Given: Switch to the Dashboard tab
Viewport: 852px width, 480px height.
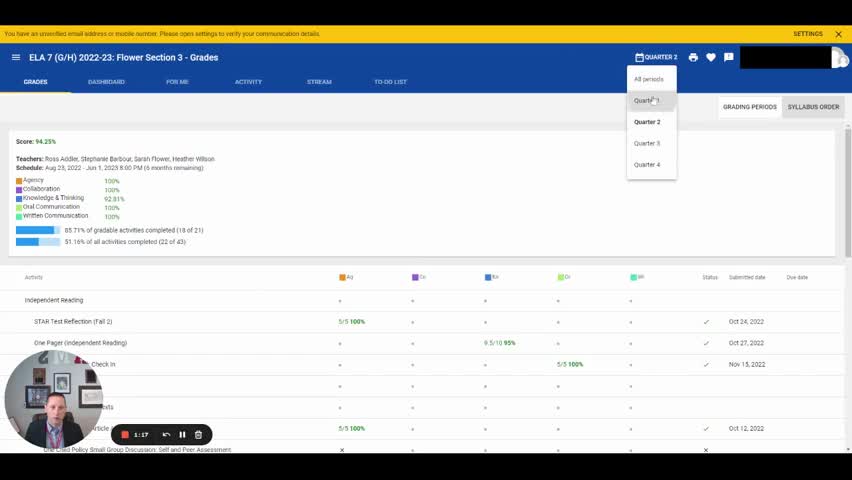Looking at the screenshot, I should click(x=106, y=82).
